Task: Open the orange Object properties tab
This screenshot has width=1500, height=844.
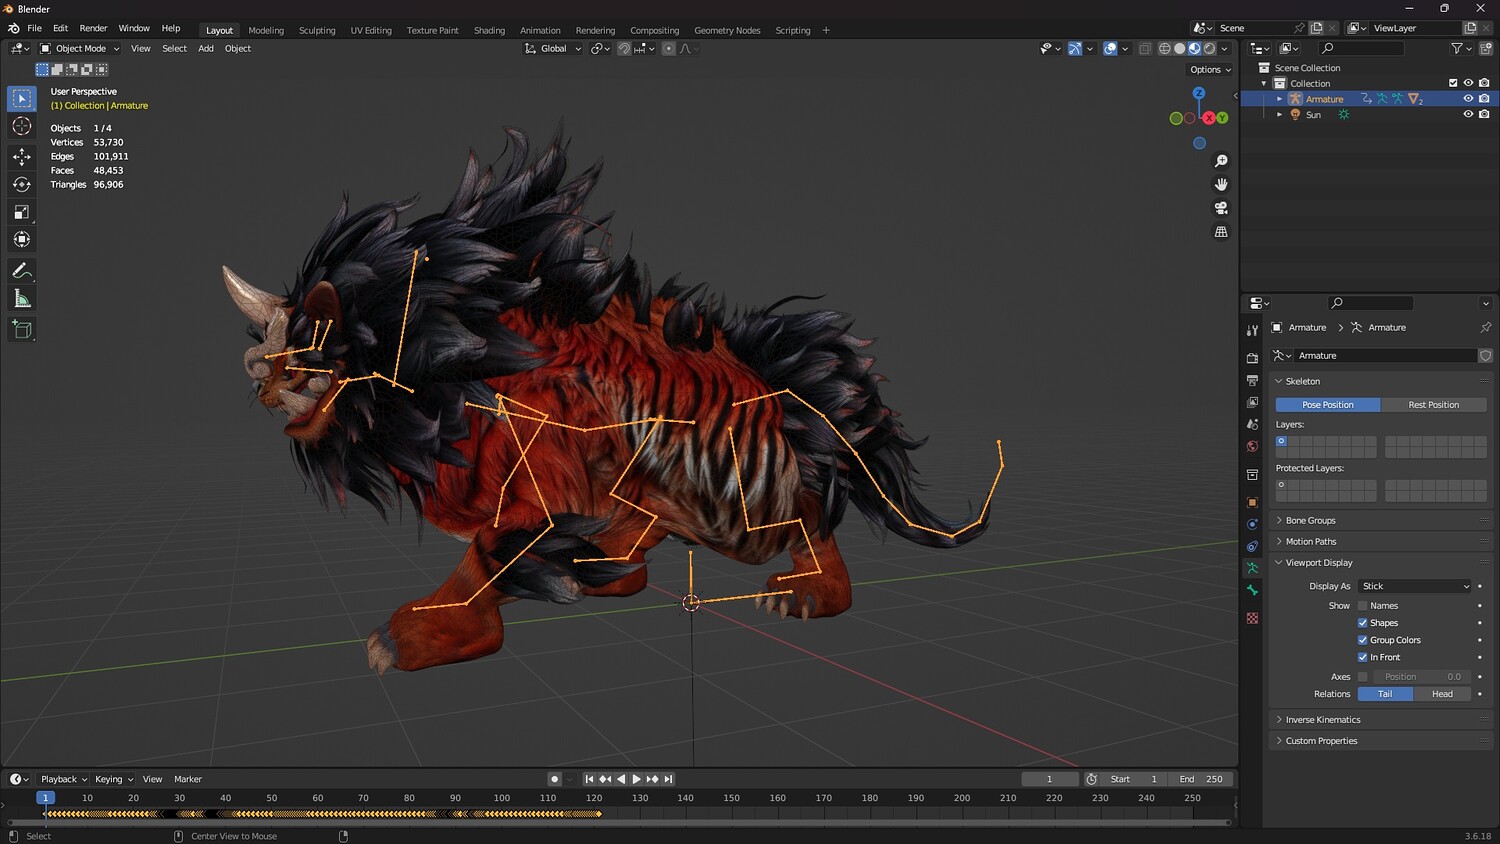Action: [x=1252, y=502]
